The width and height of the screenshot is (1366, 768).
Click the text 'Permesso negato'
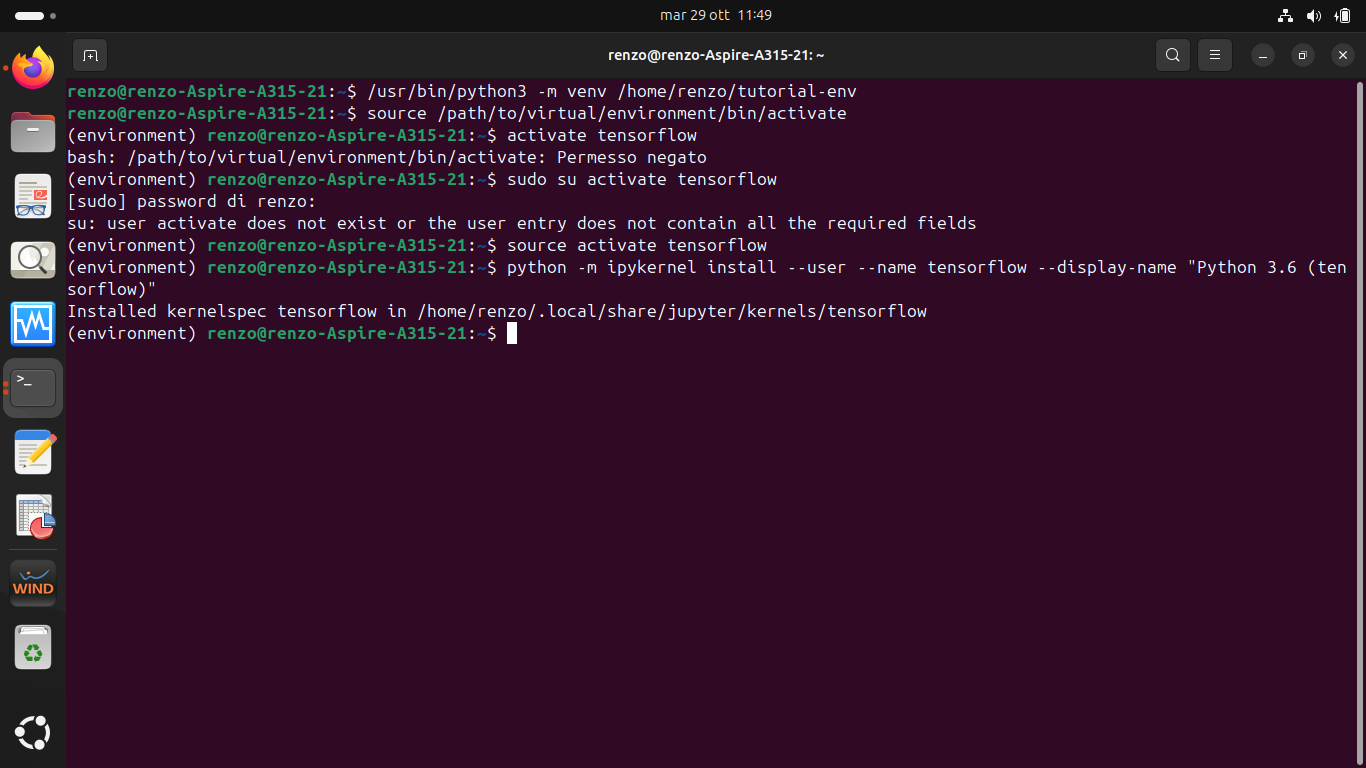click(x=632, y=157)
